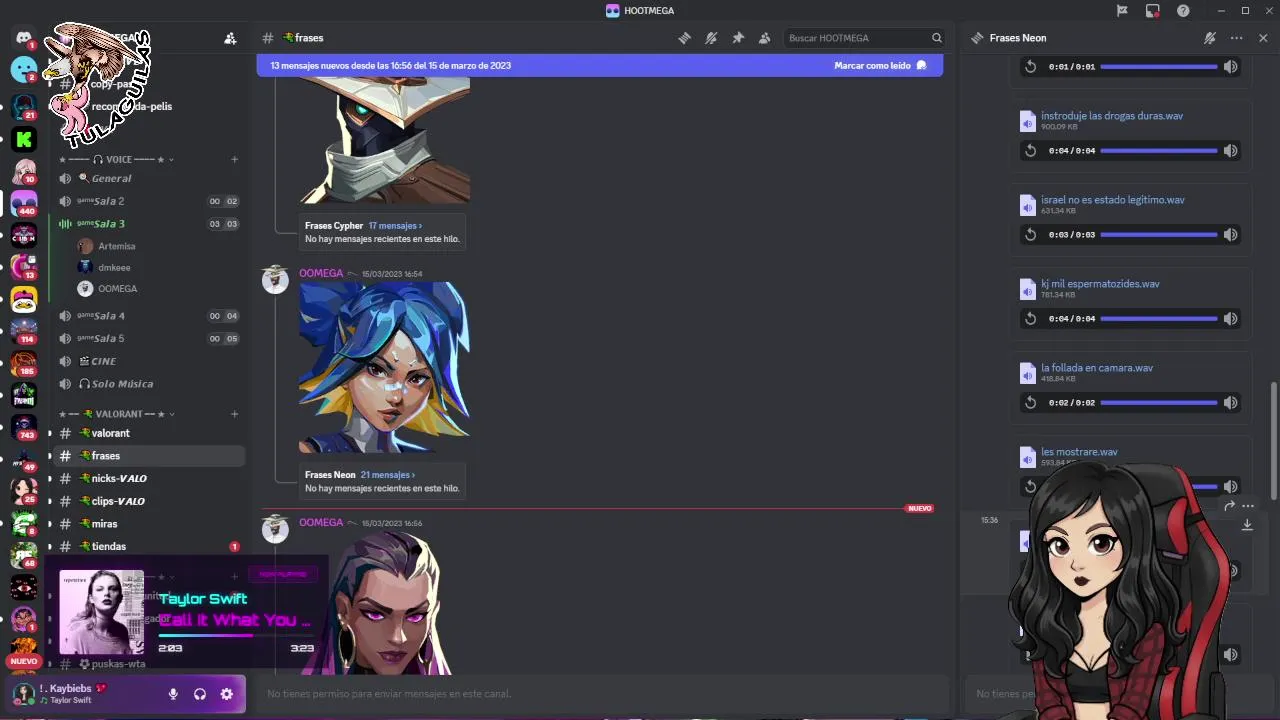Open la follada en camara.wav link
Image resolution: width=1280 pixels, height=720 pixels.
click(x=1097, y=368)
